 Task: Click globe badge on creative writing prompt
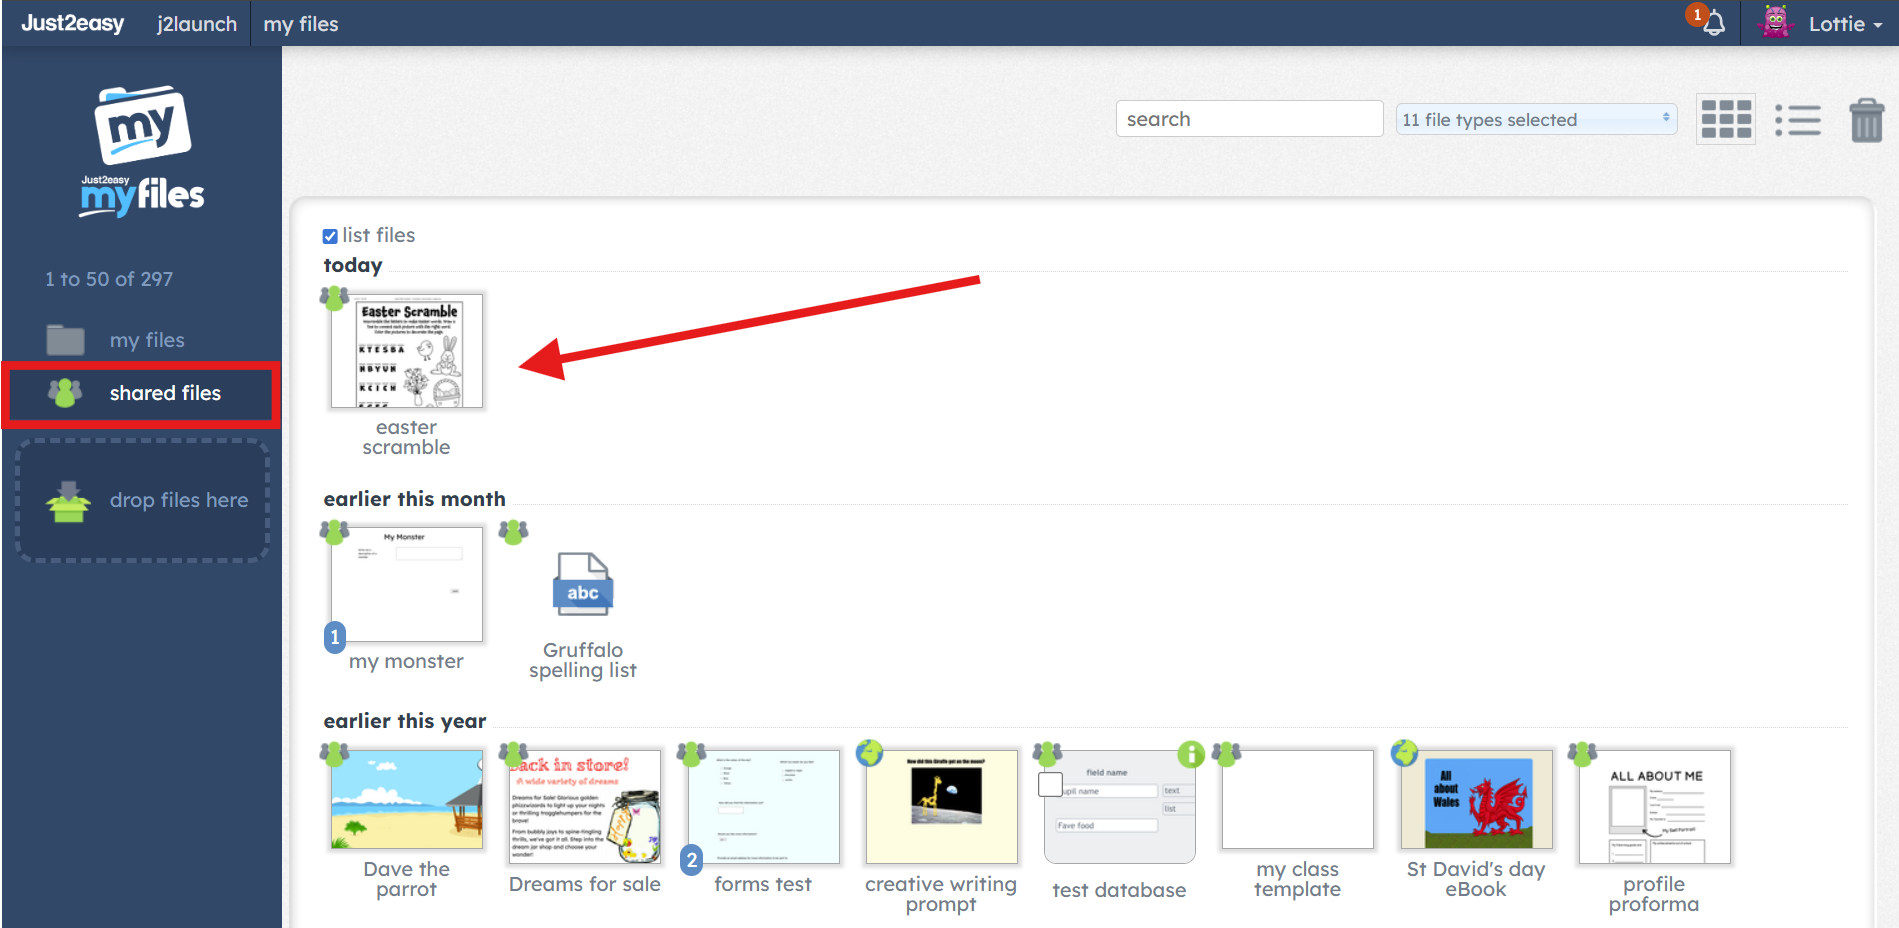869,753
